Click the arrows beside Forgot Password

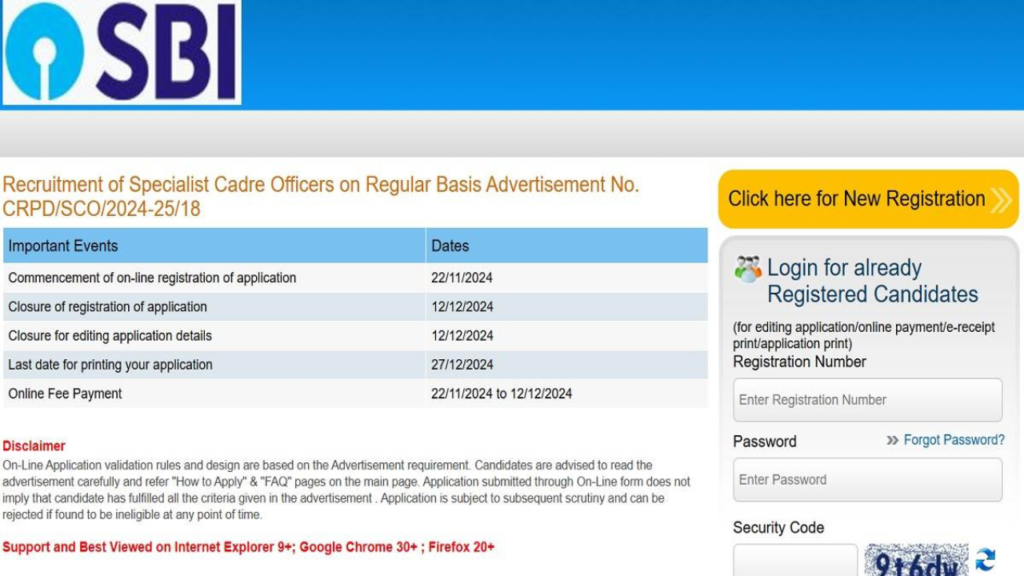coord(892,440)
